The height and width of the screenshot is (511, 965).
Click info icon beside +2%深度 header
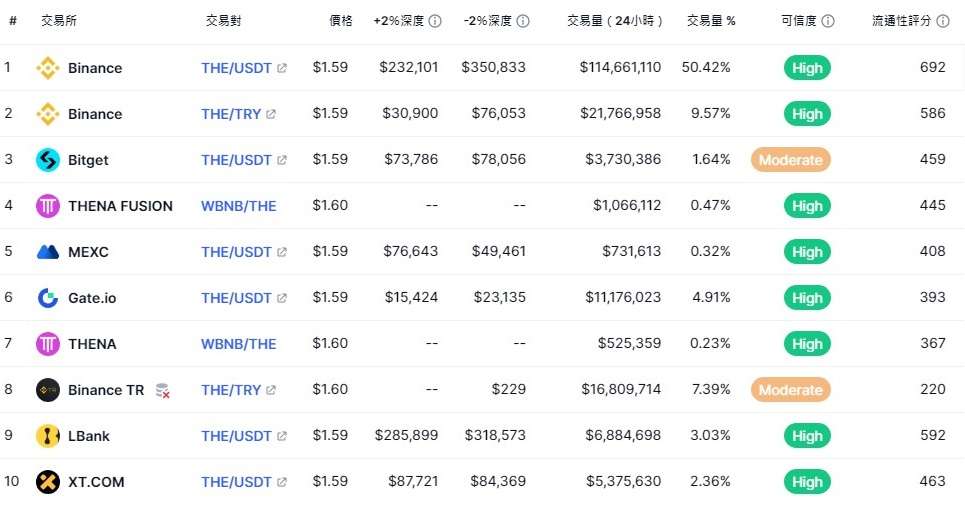[x=435, y=21]
